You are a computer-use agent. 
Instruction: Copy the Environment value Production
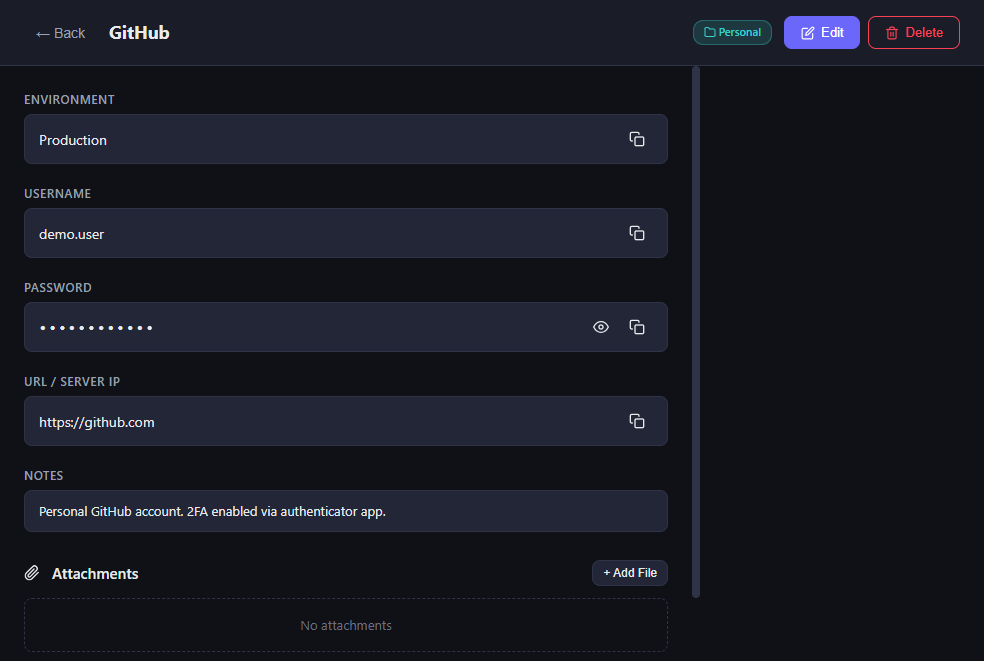tap(636, 139)
